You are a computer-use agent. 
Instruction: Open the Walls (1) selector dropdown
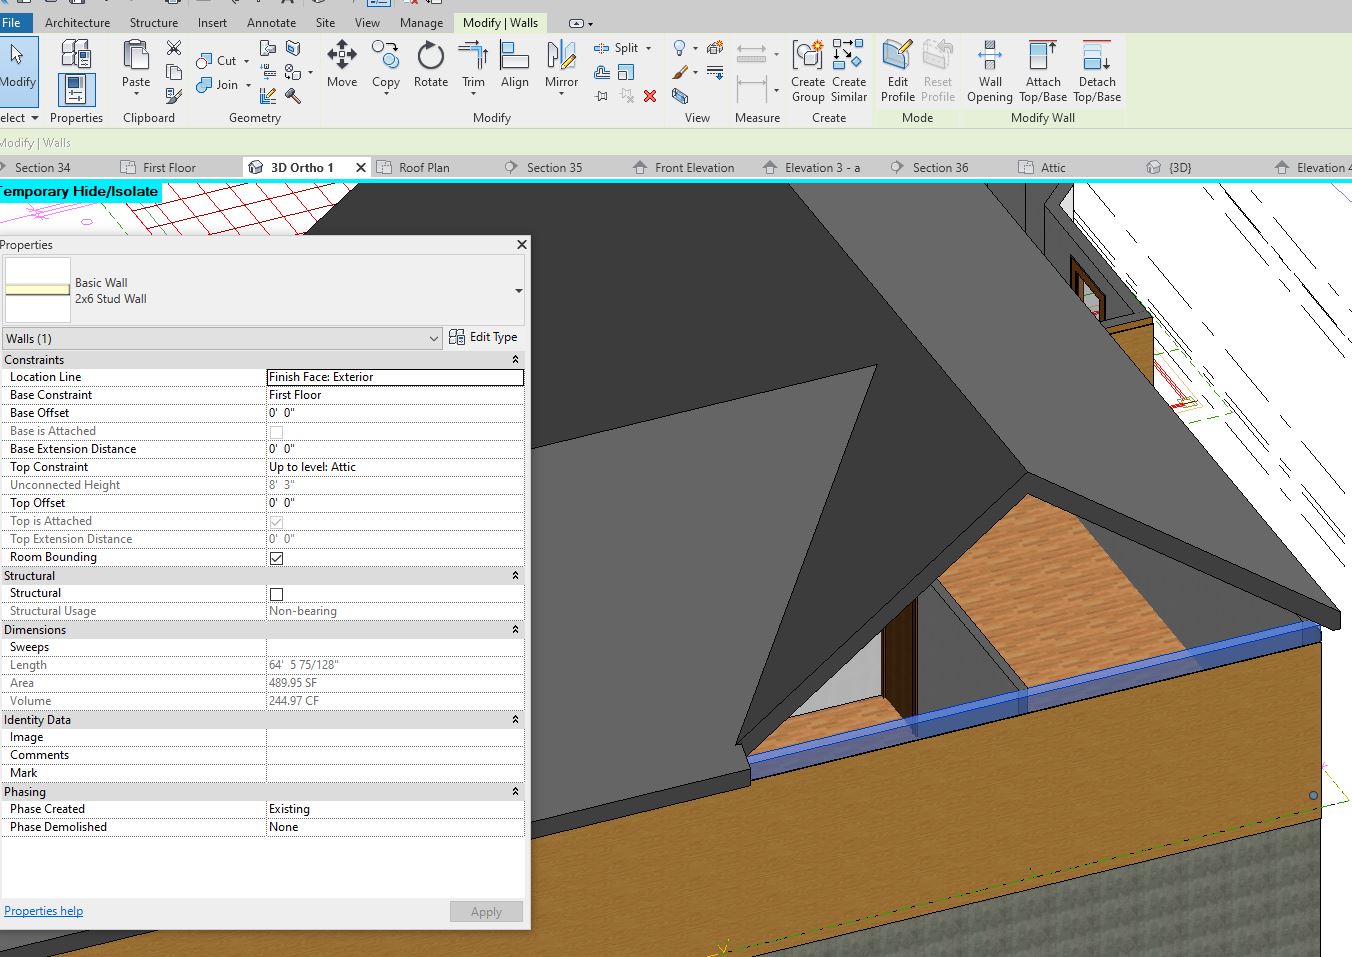pos(432,338)
